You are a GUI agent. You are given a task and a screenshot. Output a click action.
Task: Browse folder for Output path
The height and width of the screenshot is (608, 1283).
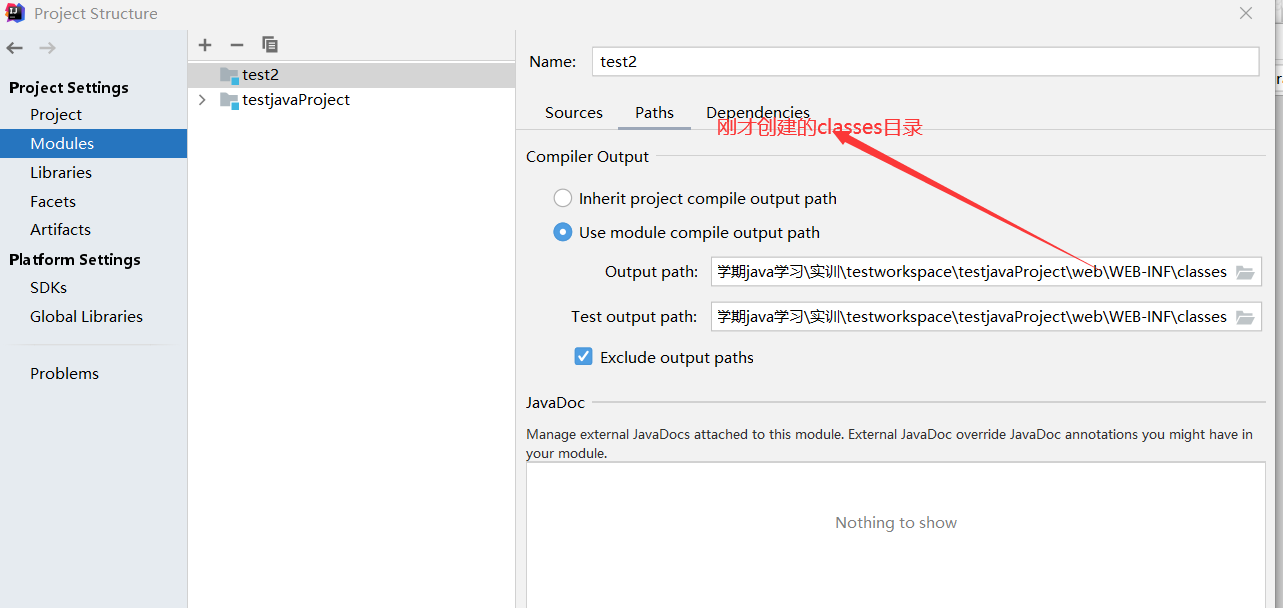(1245, 272)
